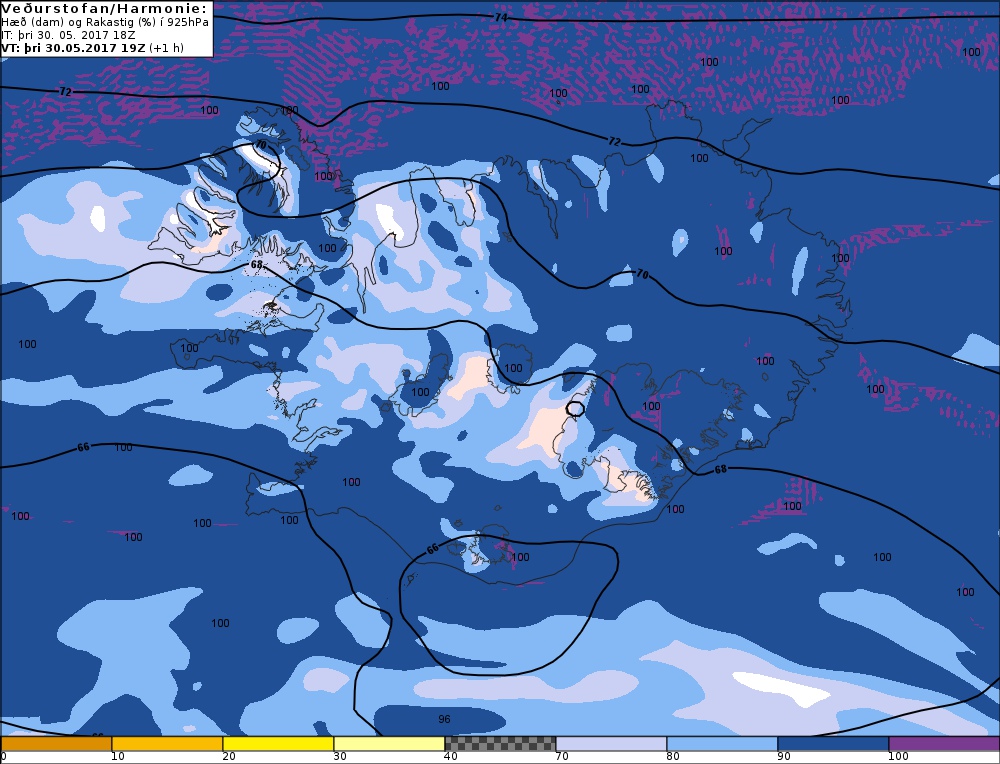The height and width of the screenshot is (764, 1000).
Task: Click the title text 'Veðurstofan/Harmonie:'
Action: tap(105, 9)
